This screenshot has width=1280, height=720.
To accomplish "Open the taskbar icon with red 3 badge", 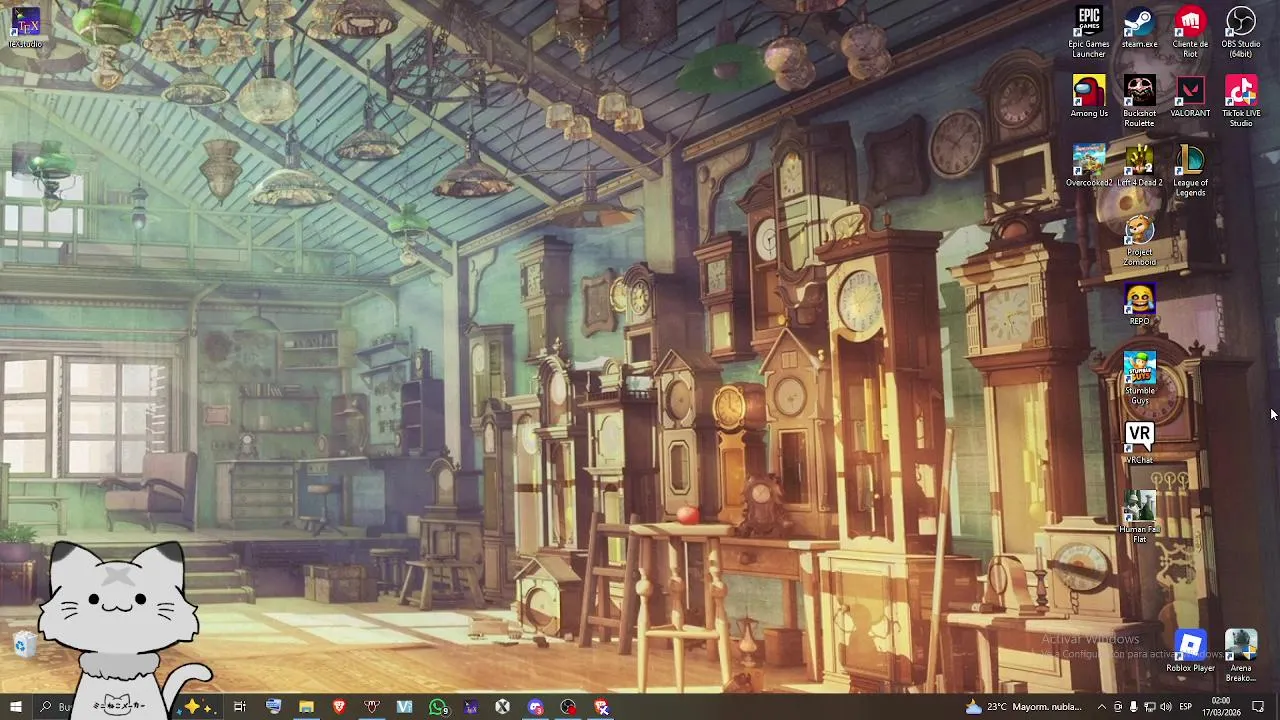I will 536,707.
